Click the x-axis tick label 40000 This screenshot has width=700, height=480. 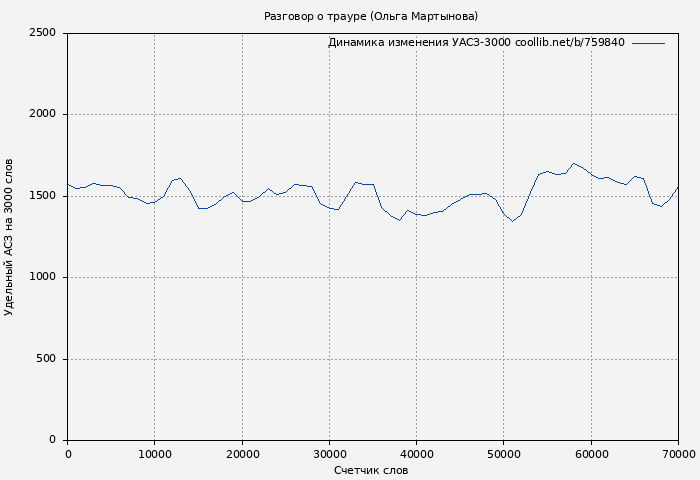tap(416, 454)
